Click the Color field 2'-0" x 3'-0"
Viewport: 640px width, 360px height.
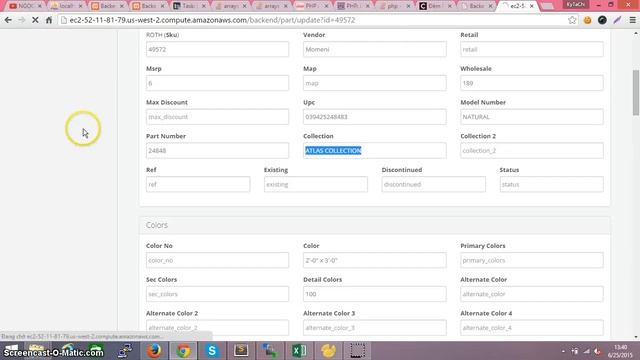(x=374, y=260)
